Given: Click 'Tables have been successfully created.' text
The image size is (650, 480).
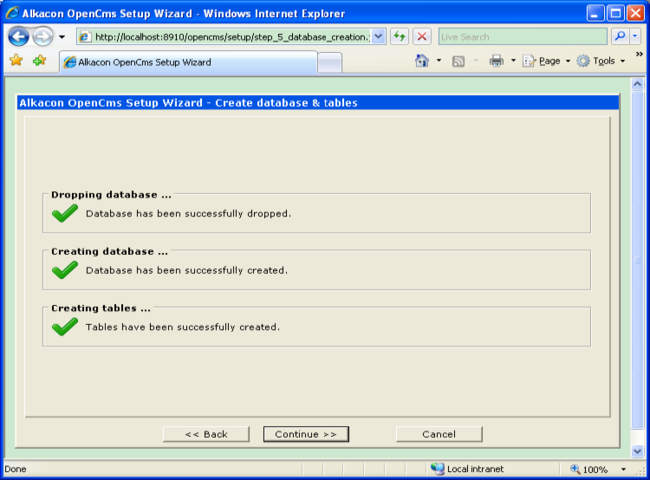Looking at the screenshot, I should (x=182, y=327).
